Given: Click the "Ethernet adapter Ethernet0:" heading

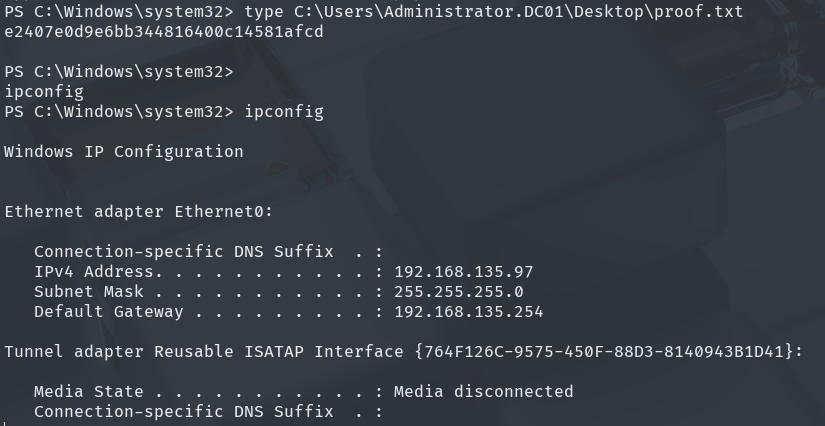Looking at the screenshot, I should click(x=139, y=212).
